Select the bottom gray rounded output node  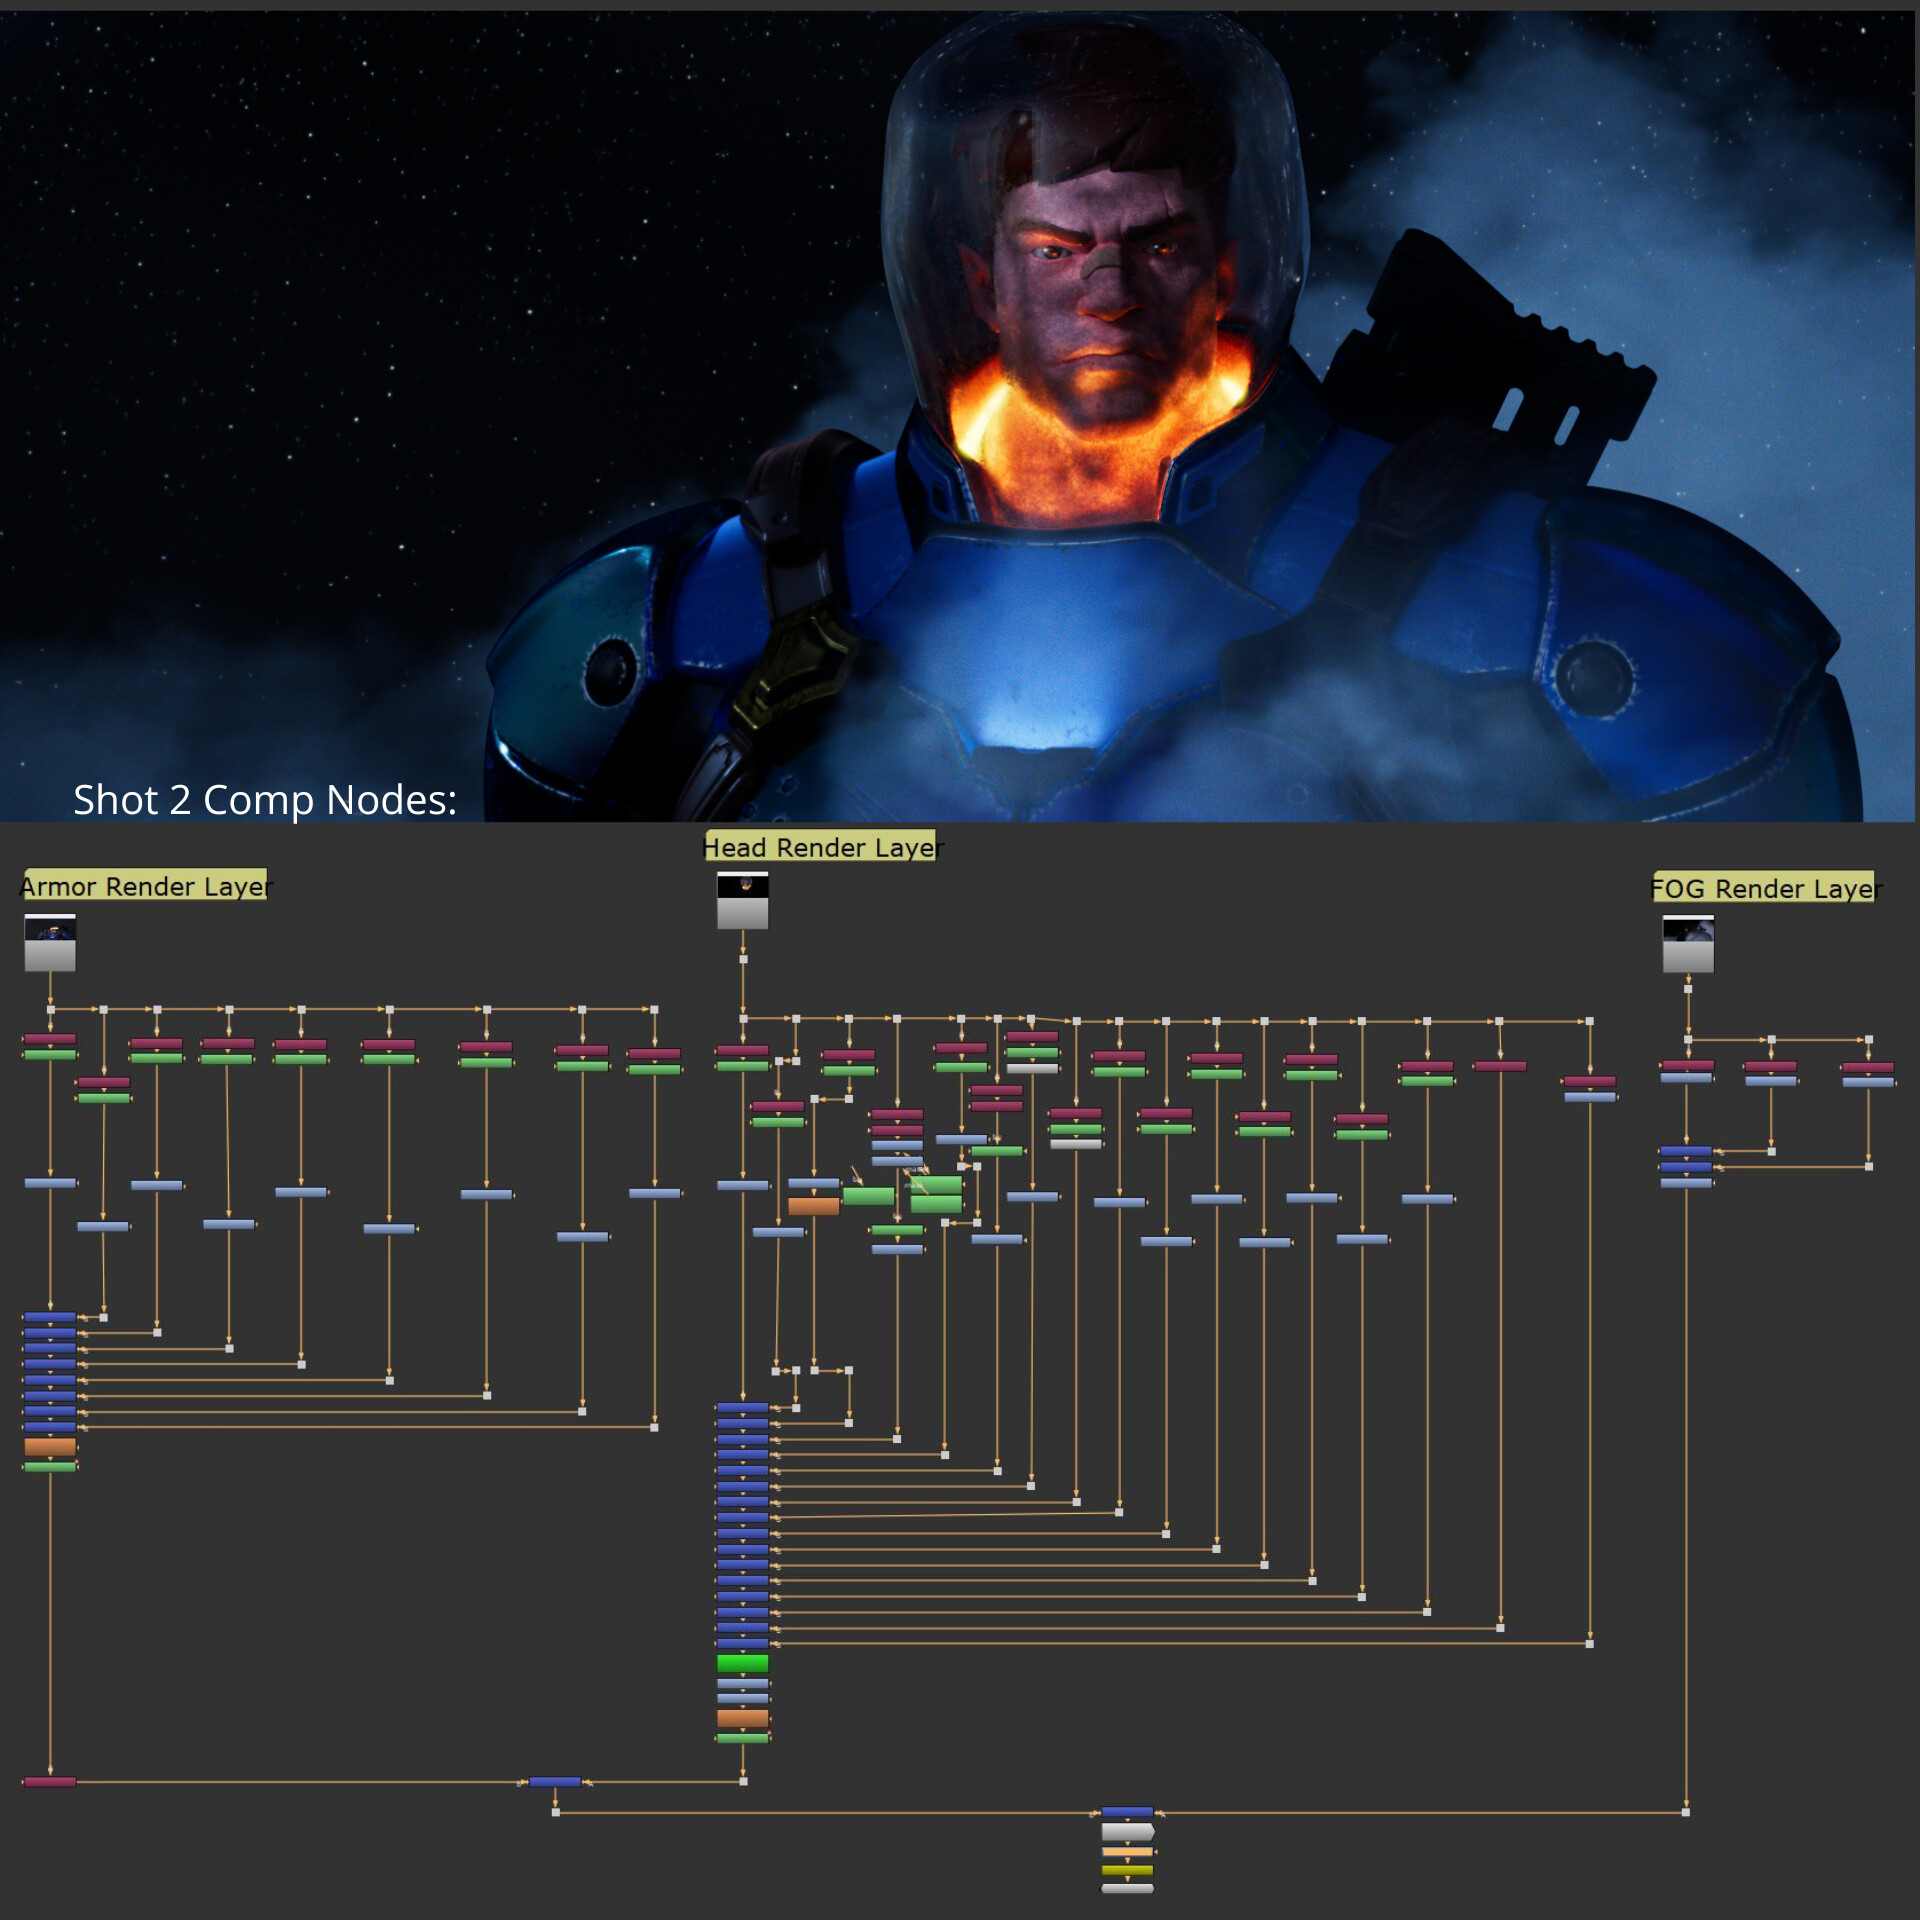(1127, 1888)
